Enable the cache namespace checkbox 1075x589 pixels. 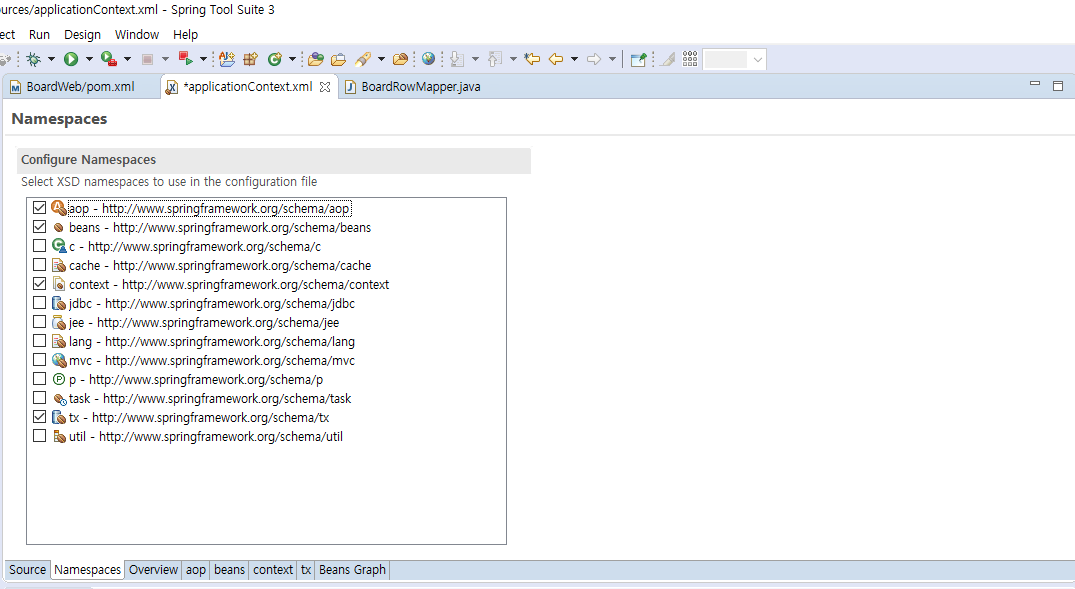tap(40, 265)
